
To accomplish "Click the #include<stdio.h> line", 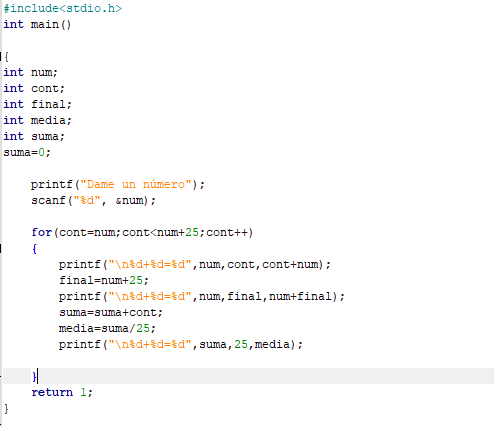I will [x=63, y=8].
